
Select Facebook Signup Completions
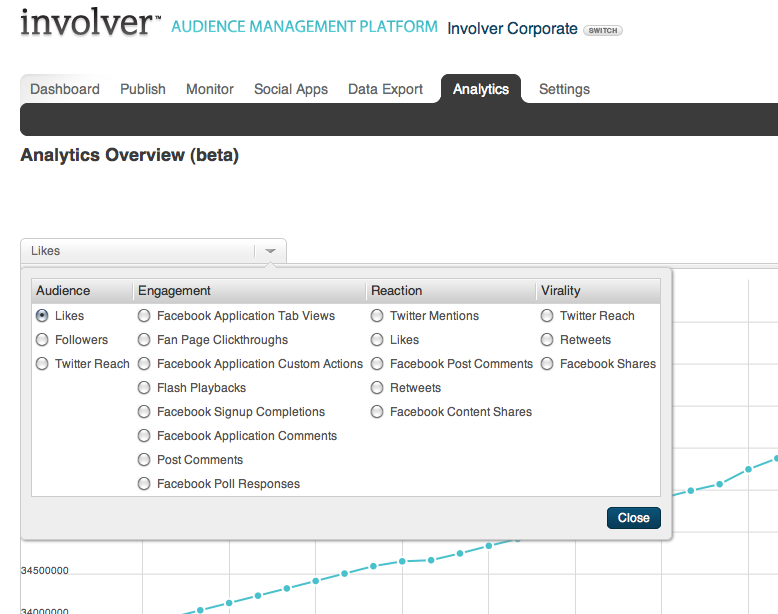[x=144, y=411]
